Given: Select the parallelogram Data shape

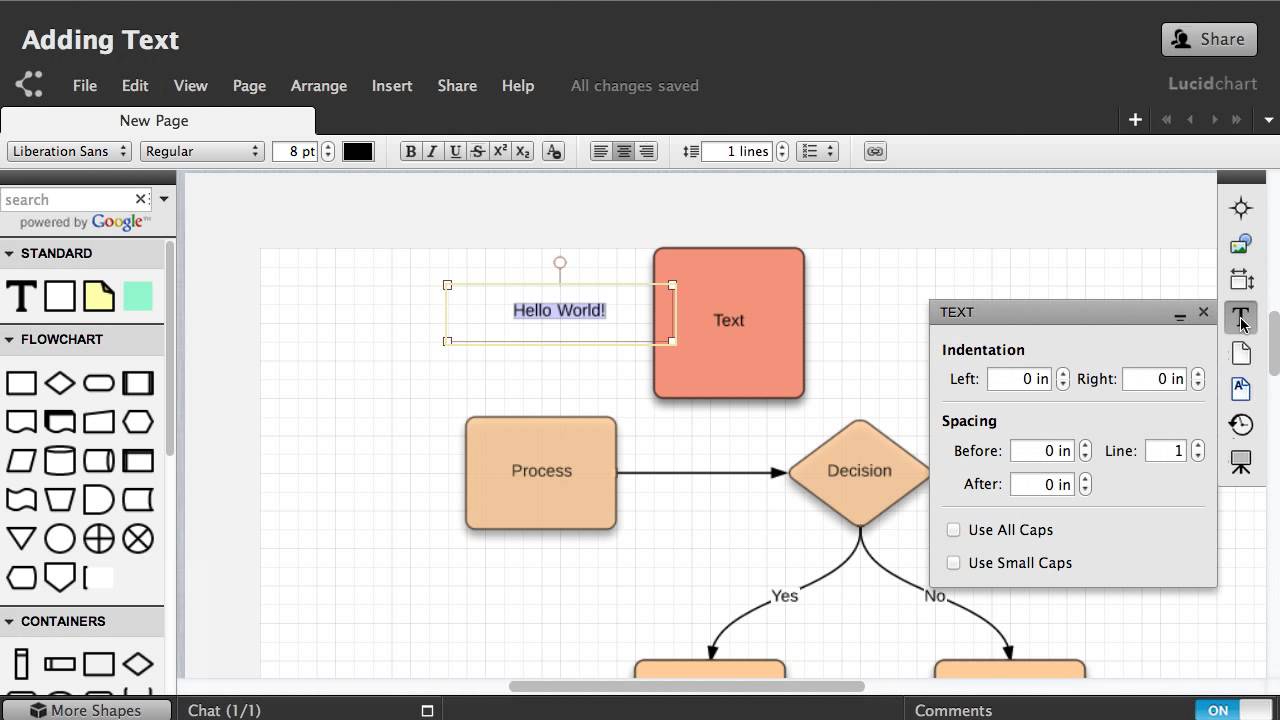Looking at the screenshot, I should [x=21, y=461].
